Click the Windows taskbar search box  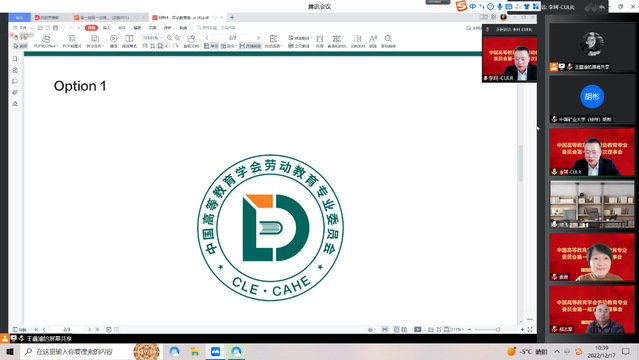(77, 351)
